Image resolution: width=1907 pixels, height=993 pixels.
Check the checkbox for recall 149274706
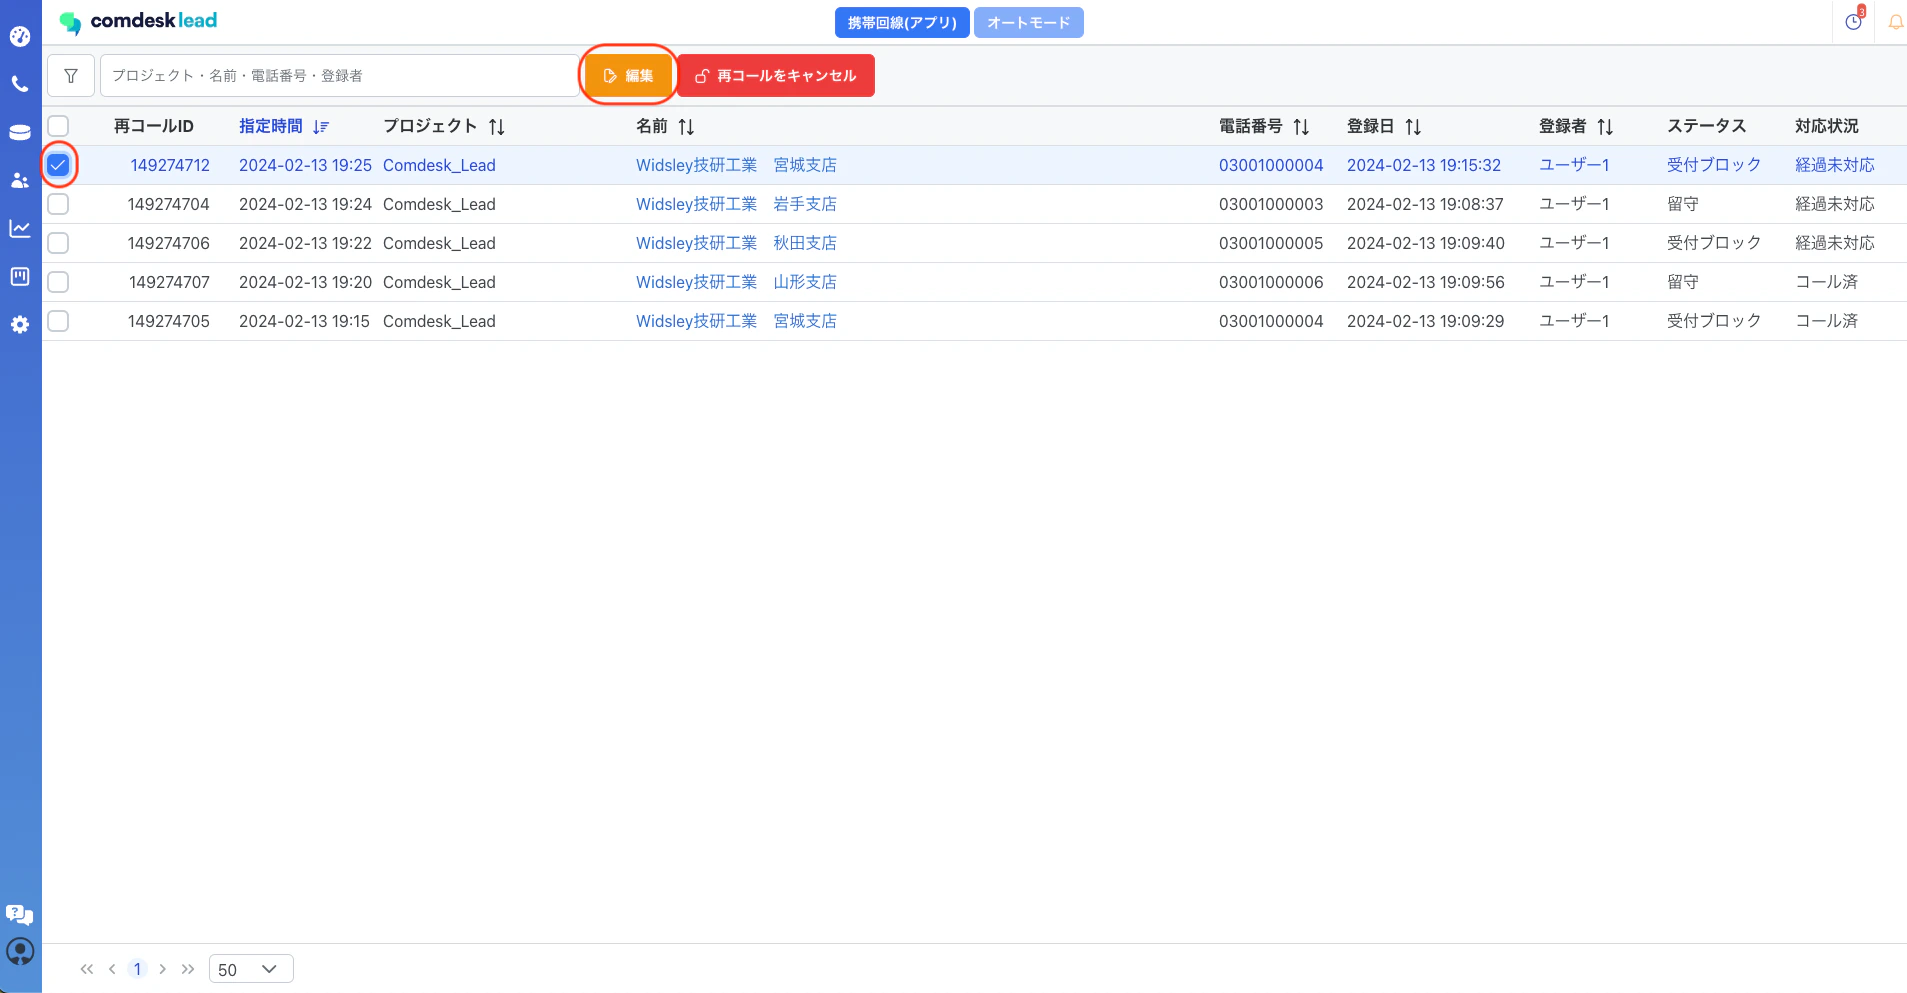coord(58,243)
